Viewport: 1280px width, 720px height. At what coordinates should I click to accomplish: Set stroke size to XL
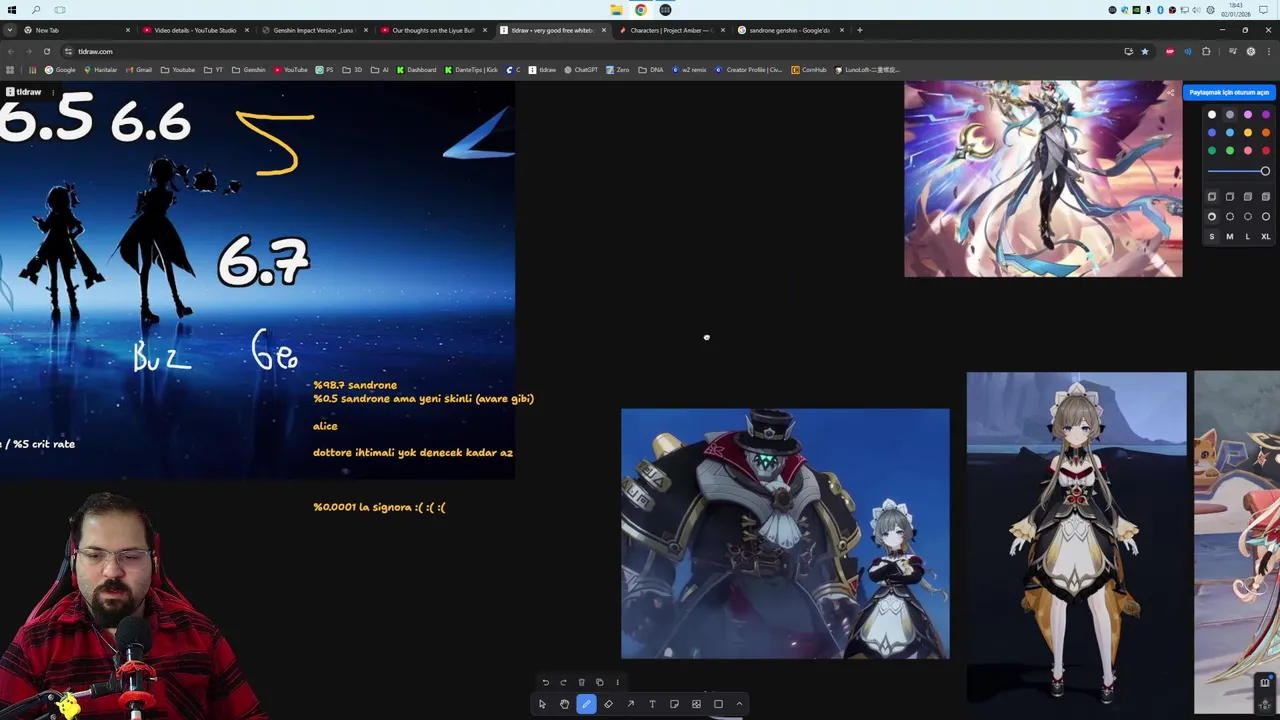click(x=1266, y=237)
